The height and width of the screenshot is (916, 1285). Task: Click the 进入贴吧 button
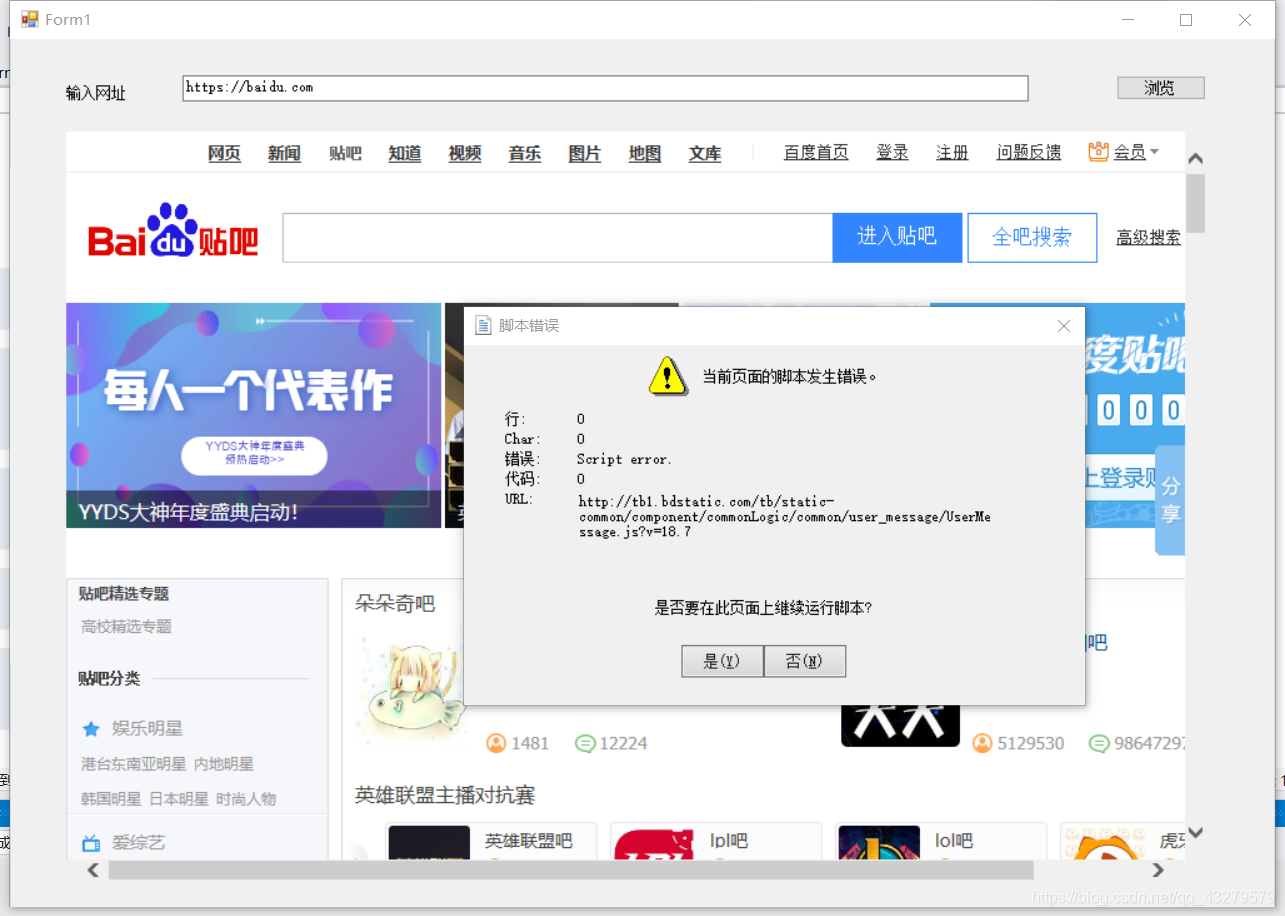[x=897, y=237]
